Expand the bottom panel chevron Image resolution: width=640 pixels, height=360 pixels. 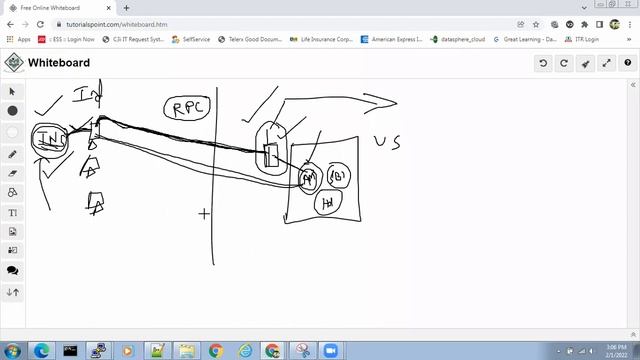633,335
